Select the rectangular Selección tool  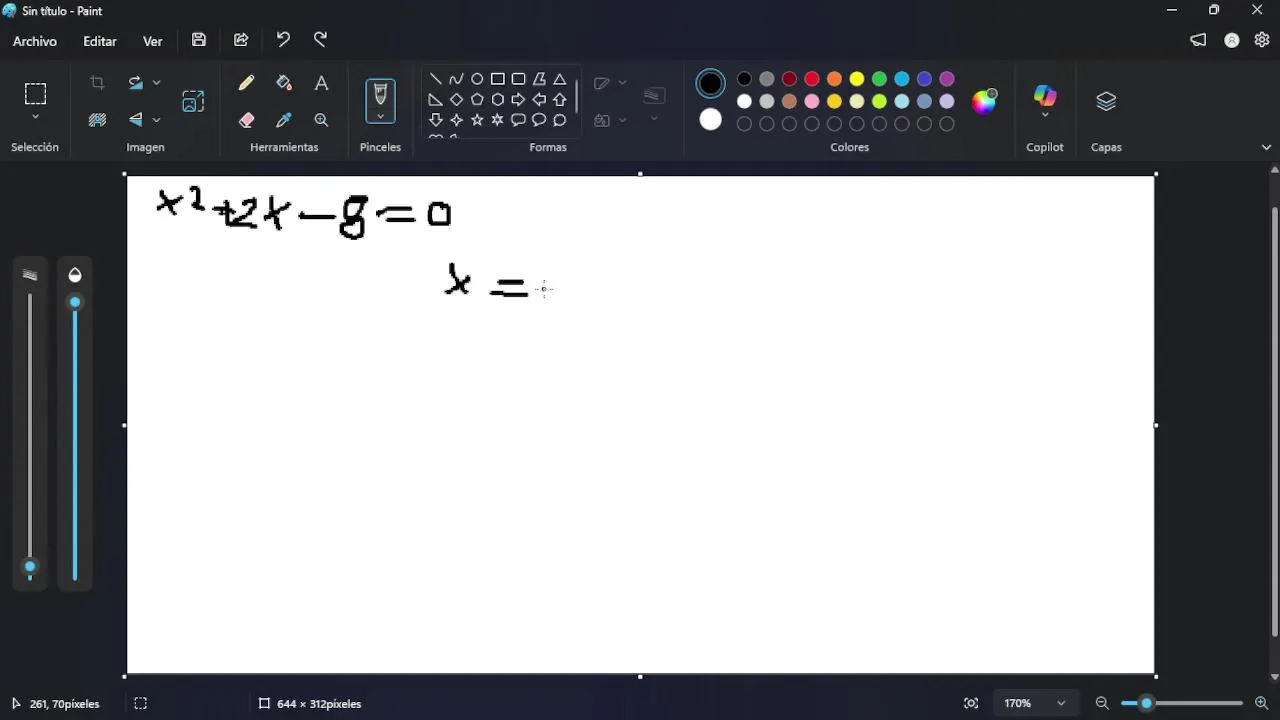point(35,94)
